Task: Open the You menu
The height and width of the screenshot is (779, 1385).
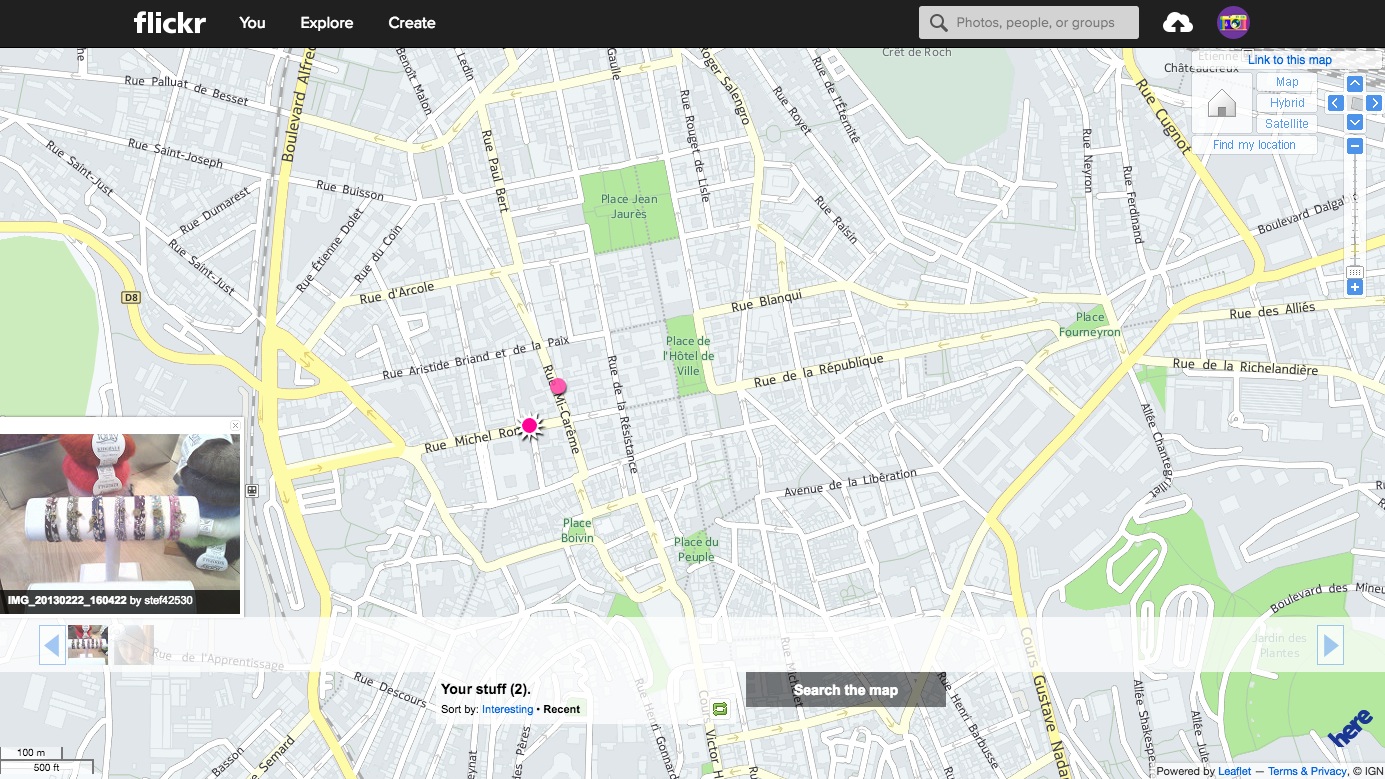Action: click(x=251, y=22)
